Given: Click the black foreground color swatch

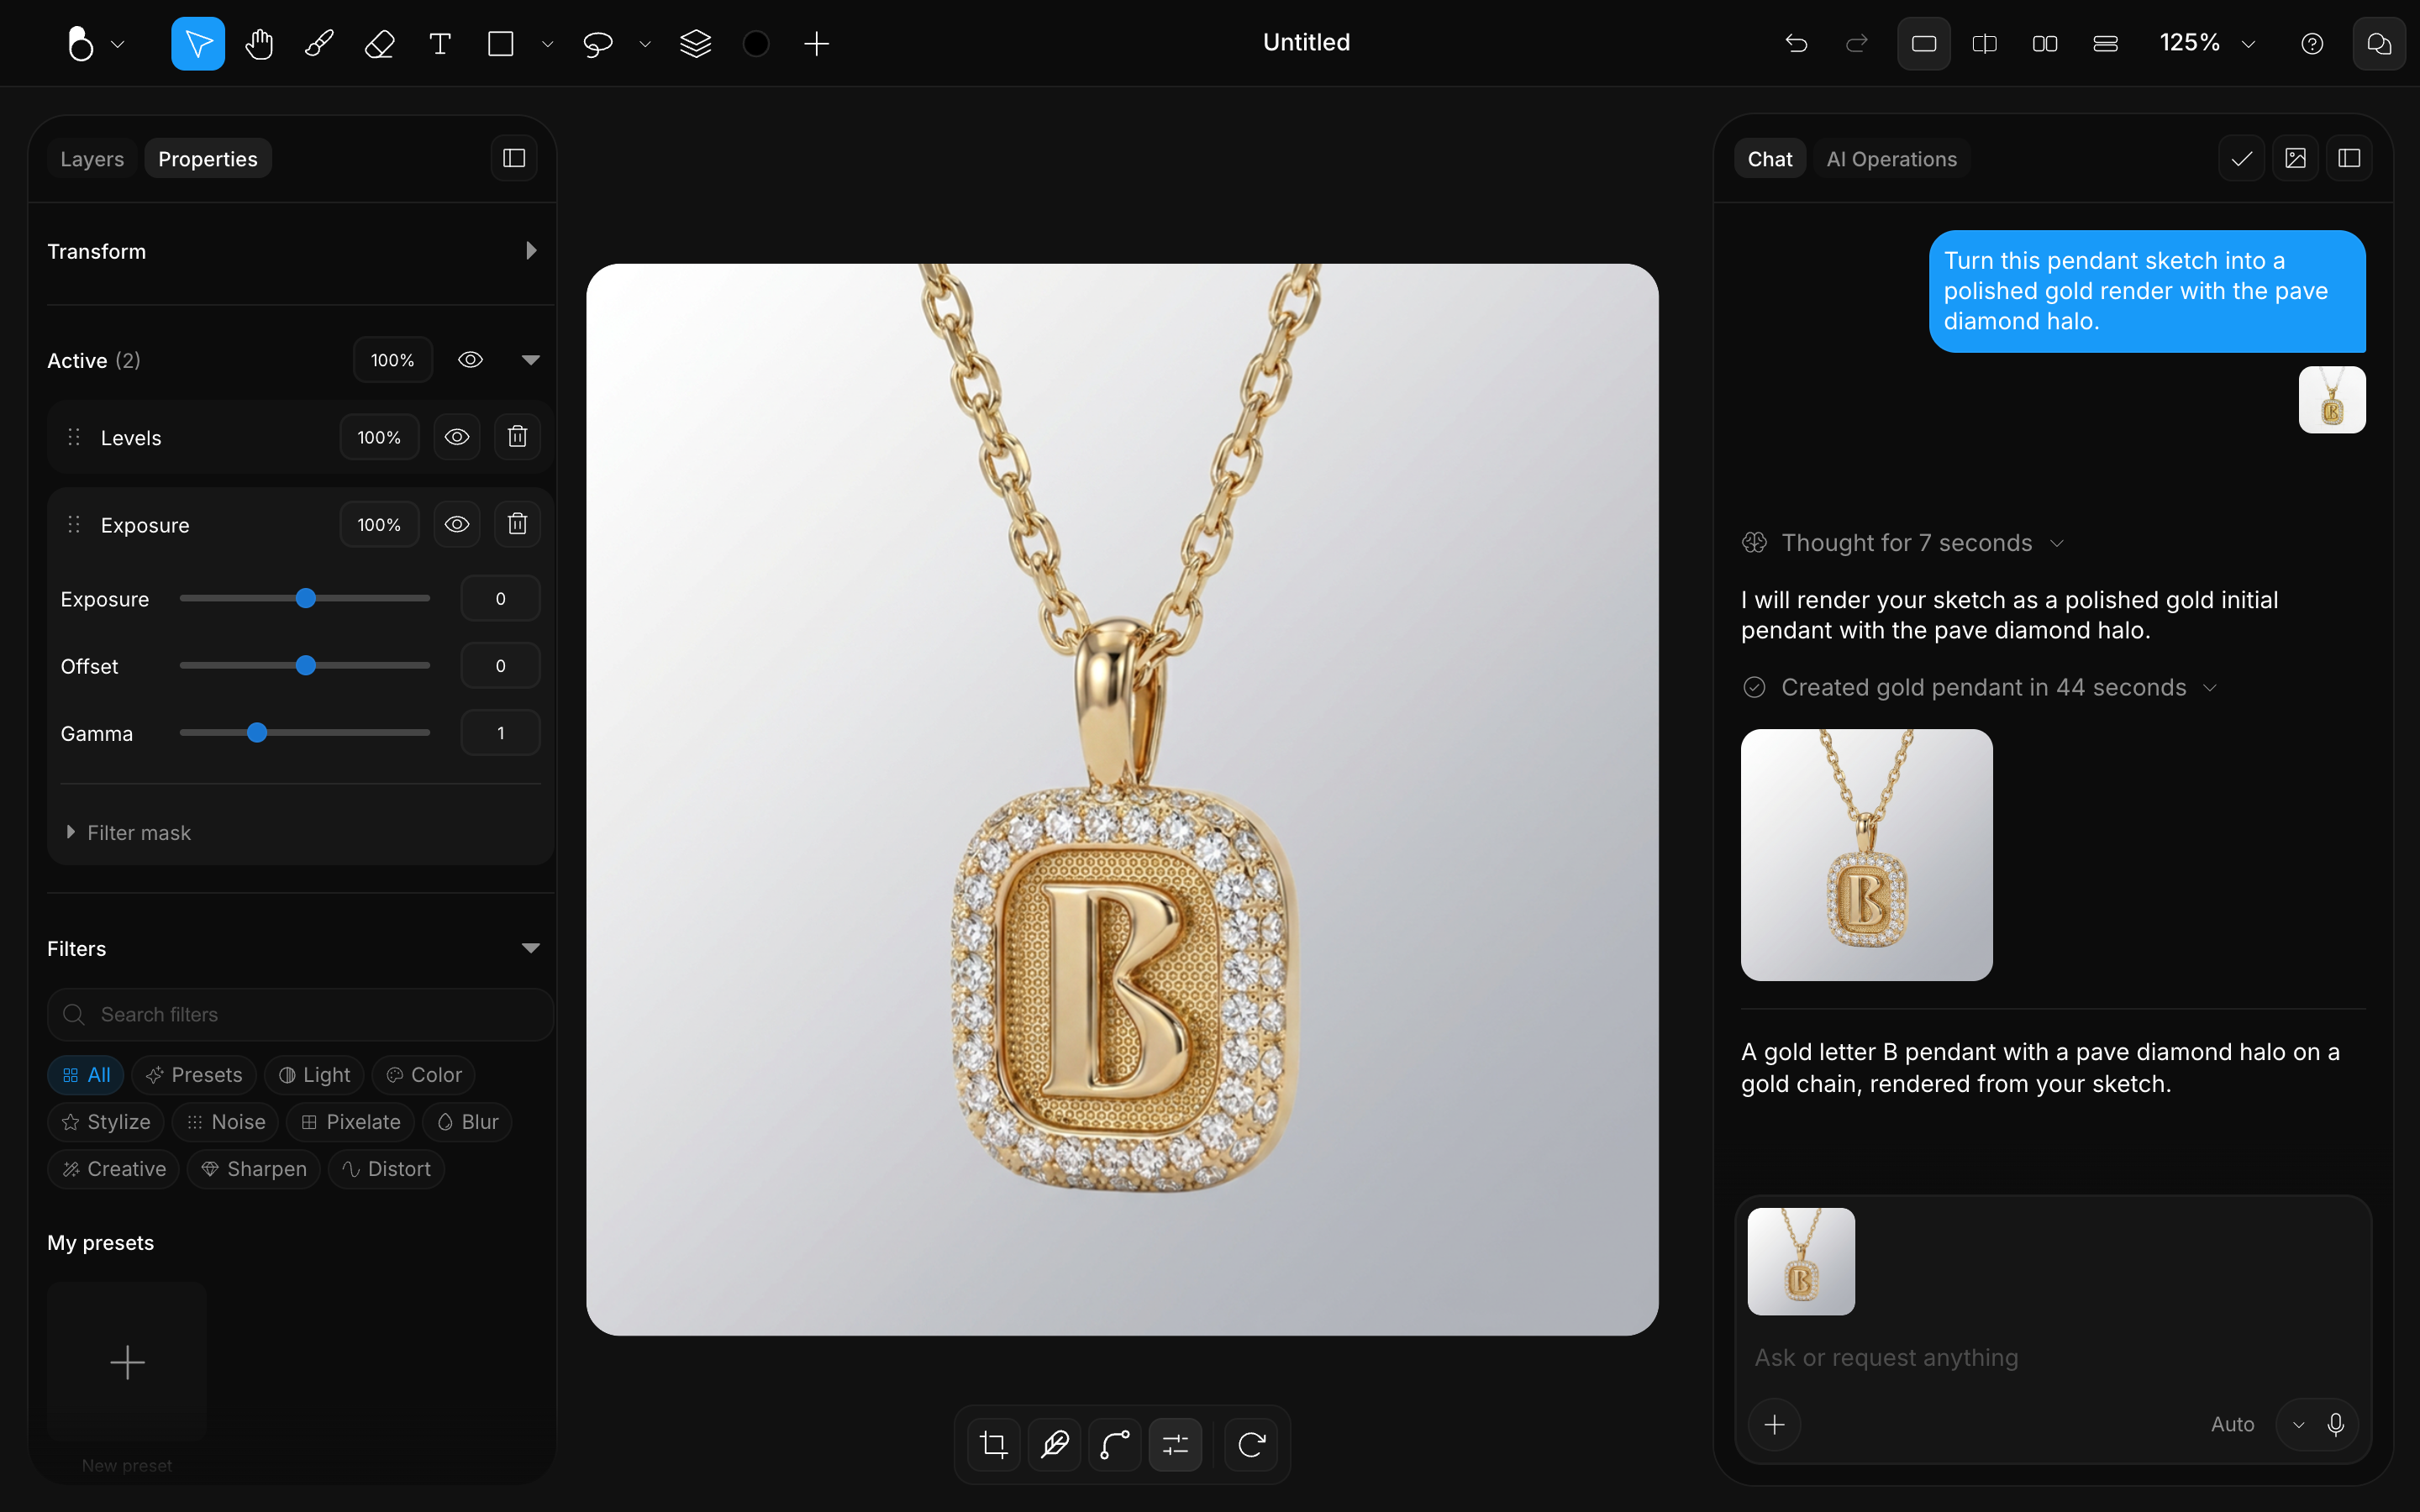Looking at the screenshot, I should [x=756, y=44].
